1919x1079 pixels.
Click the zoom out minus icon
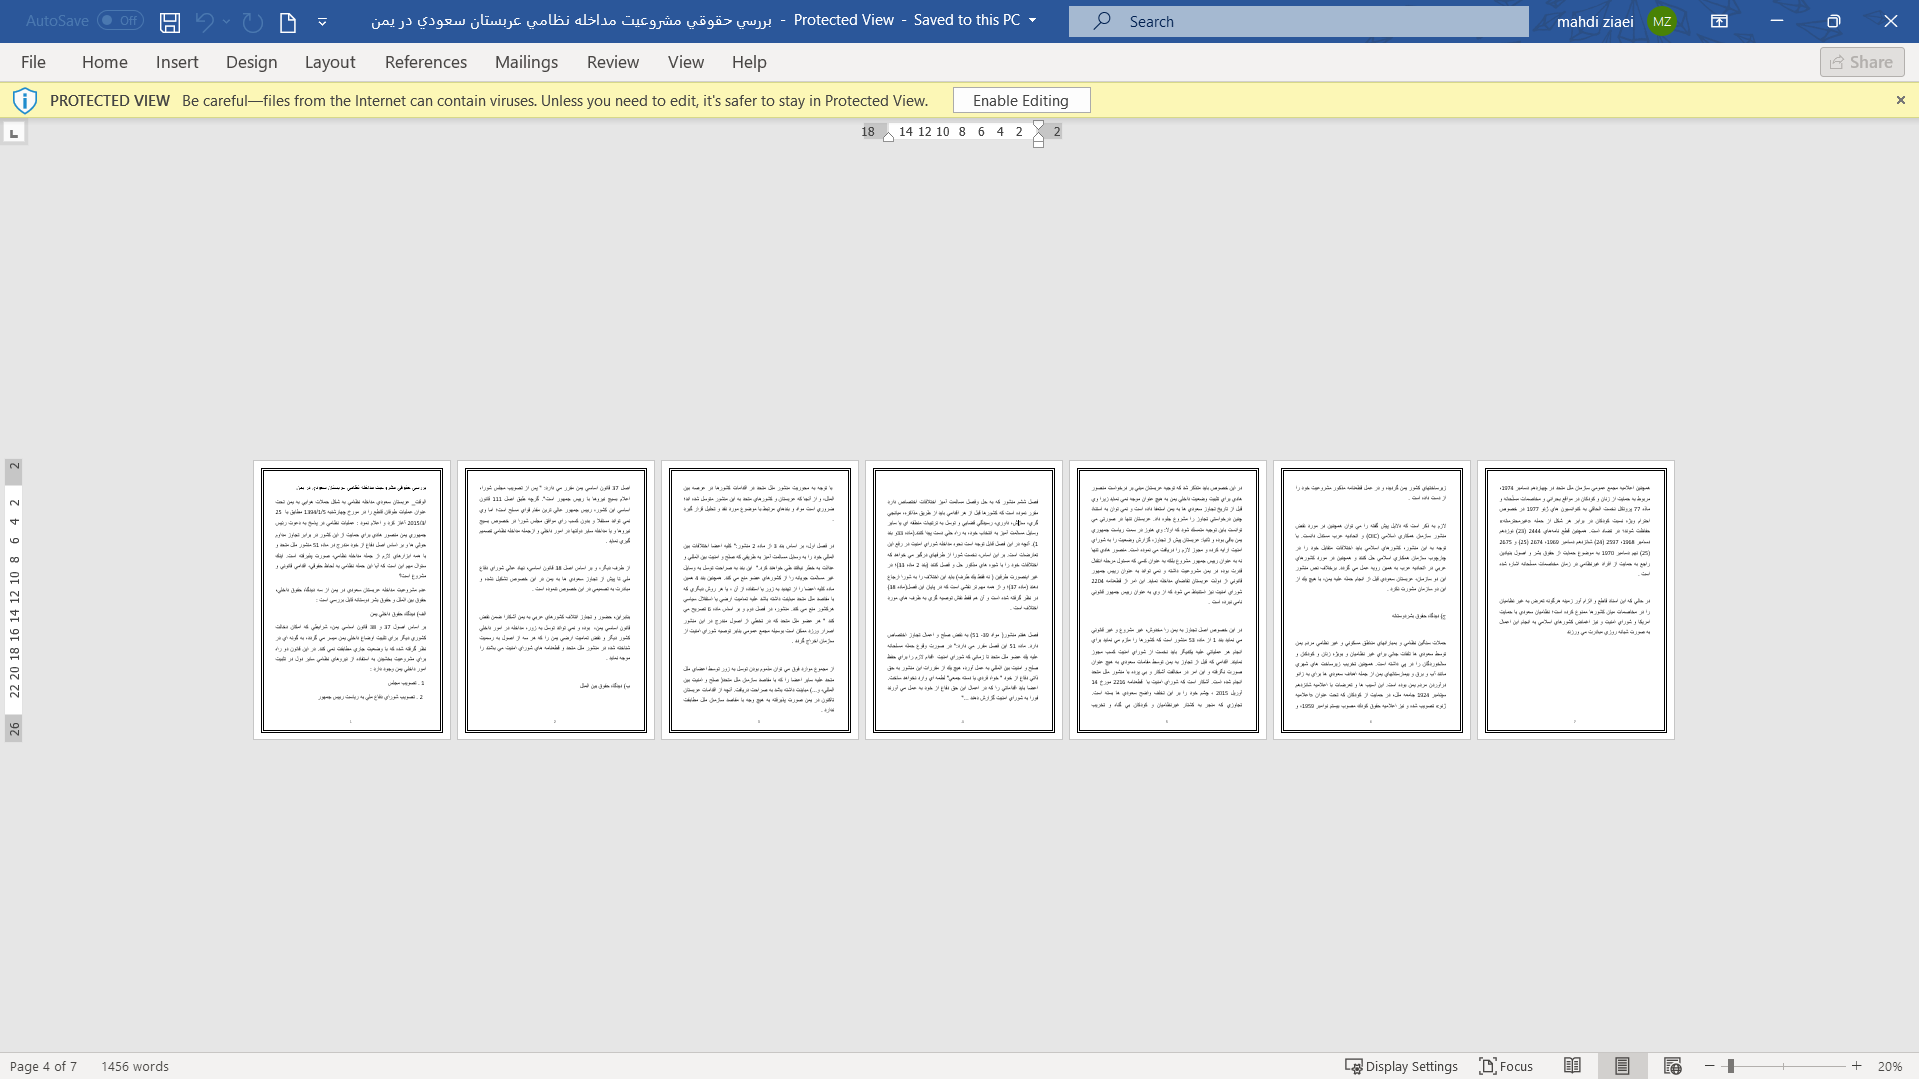pos(1709,1066)
